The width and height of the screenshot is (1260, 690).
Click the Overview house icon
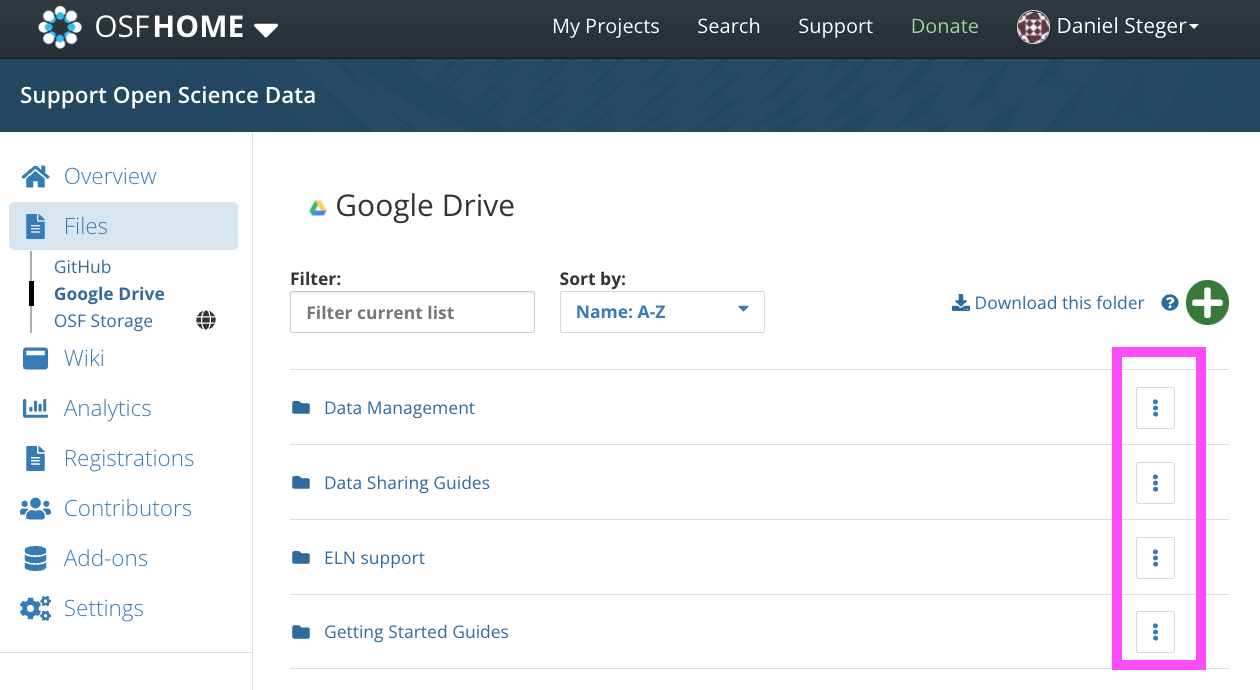point(36,176)
